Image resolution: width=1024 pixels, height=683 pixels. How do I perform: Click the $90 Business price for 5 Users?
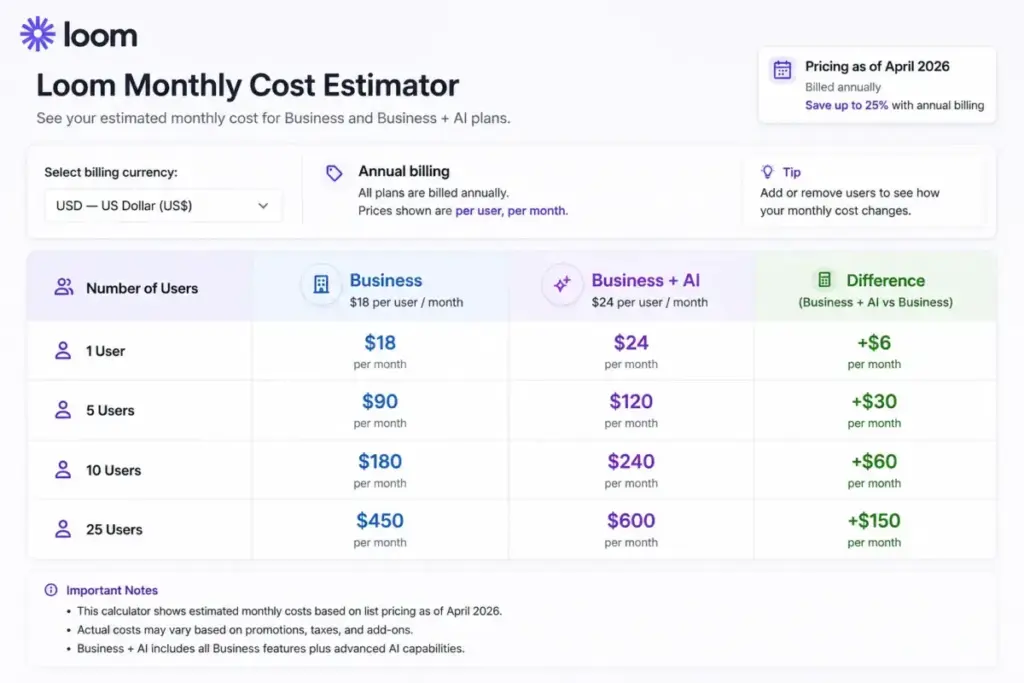[380, 401]
